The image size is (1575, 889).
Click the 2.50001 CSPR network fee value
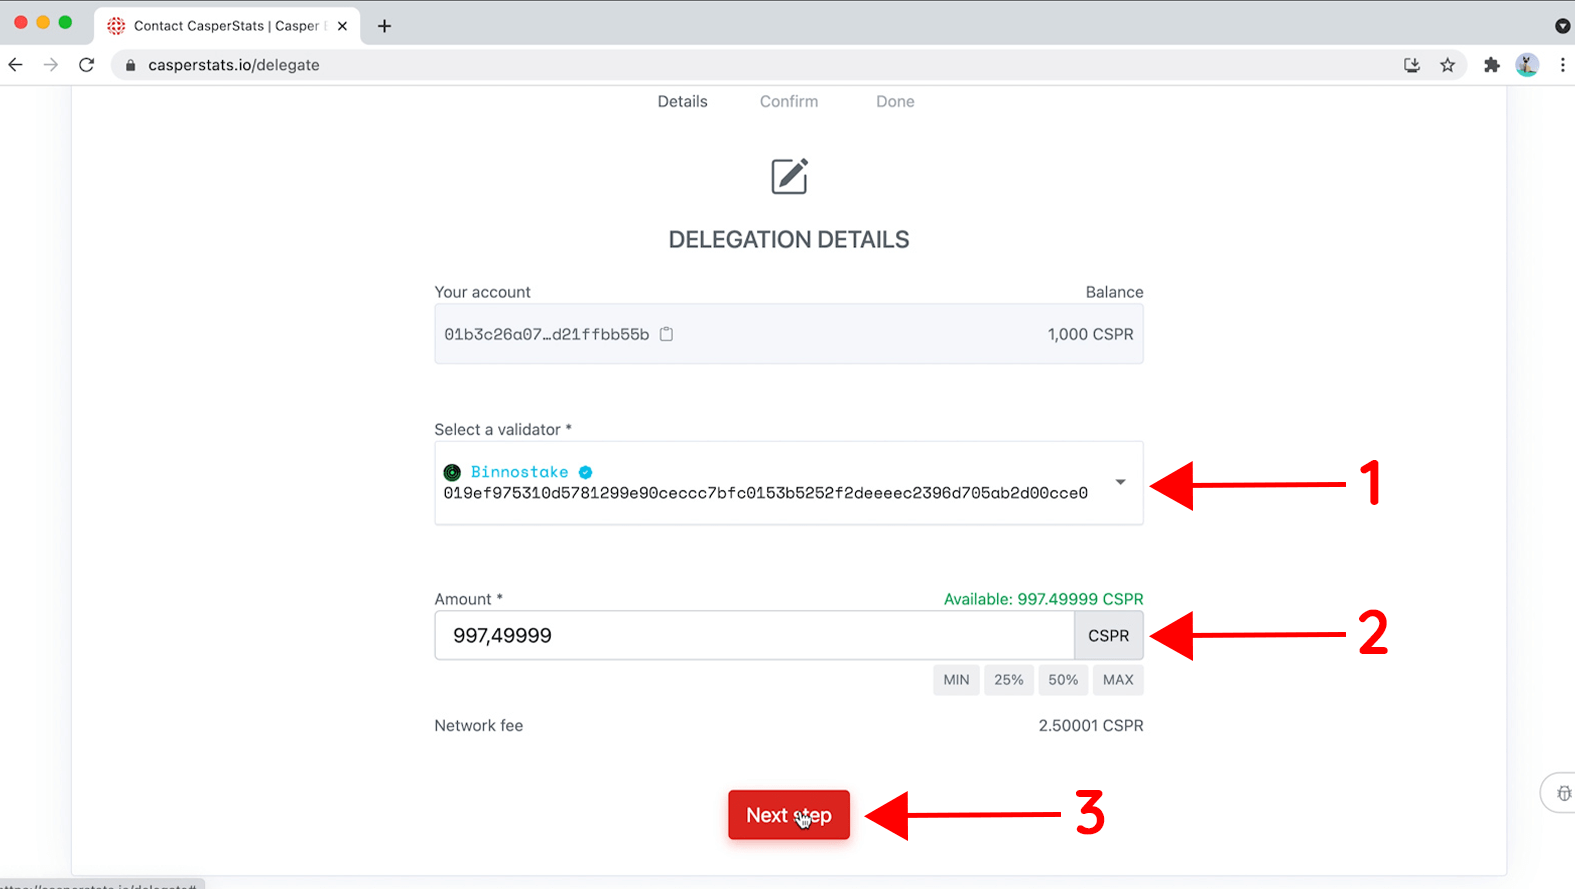coord(1090,725)
